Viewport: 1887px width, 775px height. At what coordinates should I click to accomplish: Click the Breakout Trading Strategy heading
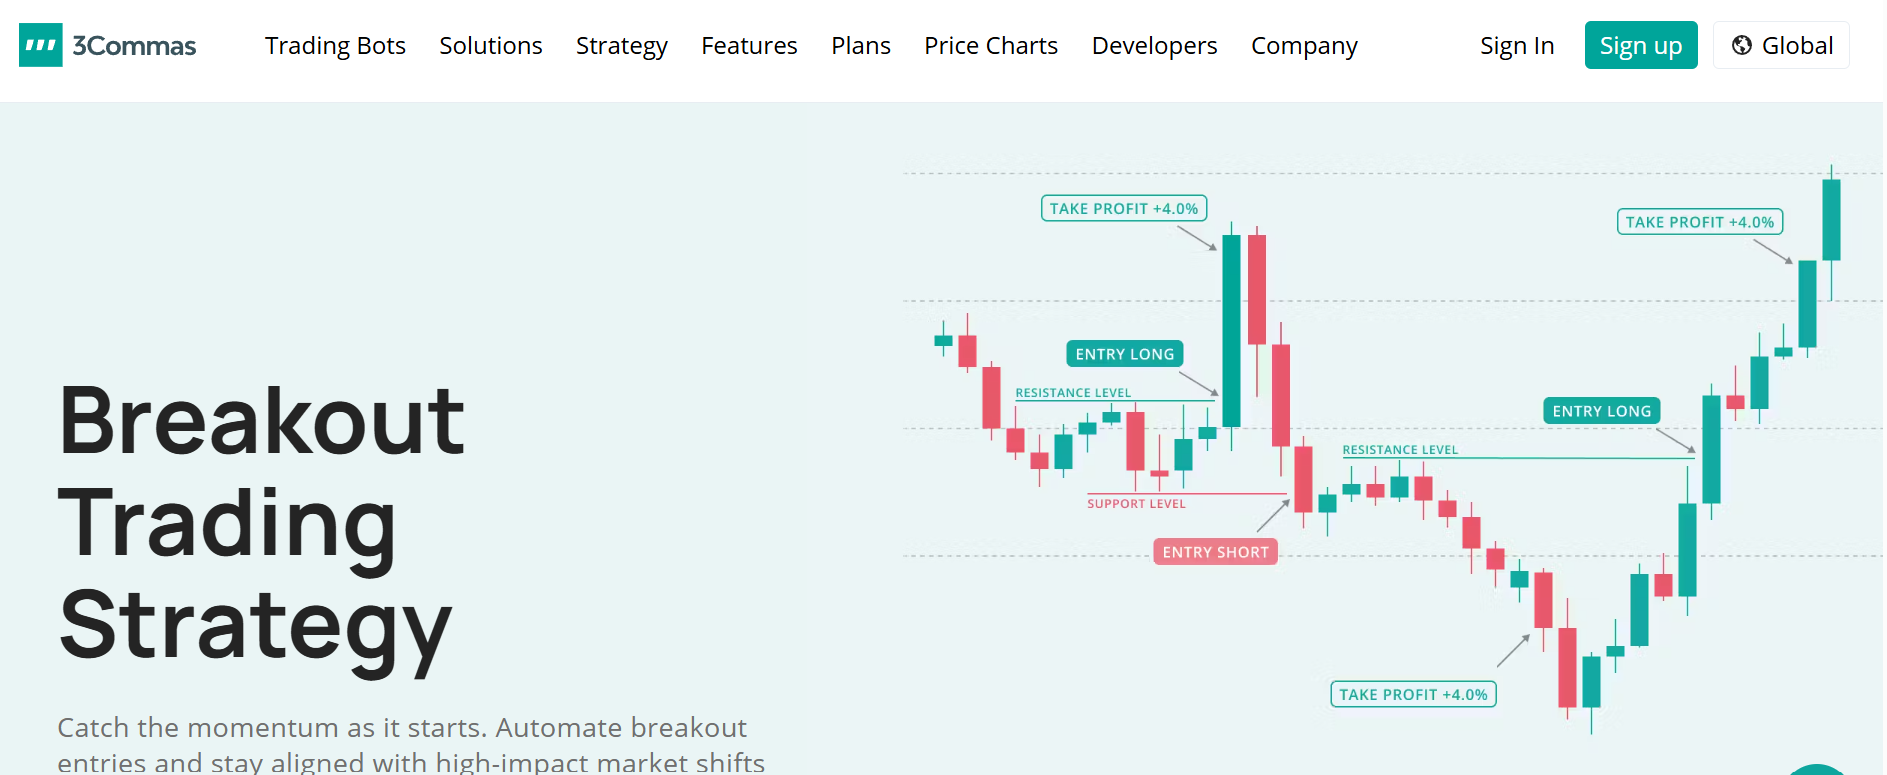point(262,523)
